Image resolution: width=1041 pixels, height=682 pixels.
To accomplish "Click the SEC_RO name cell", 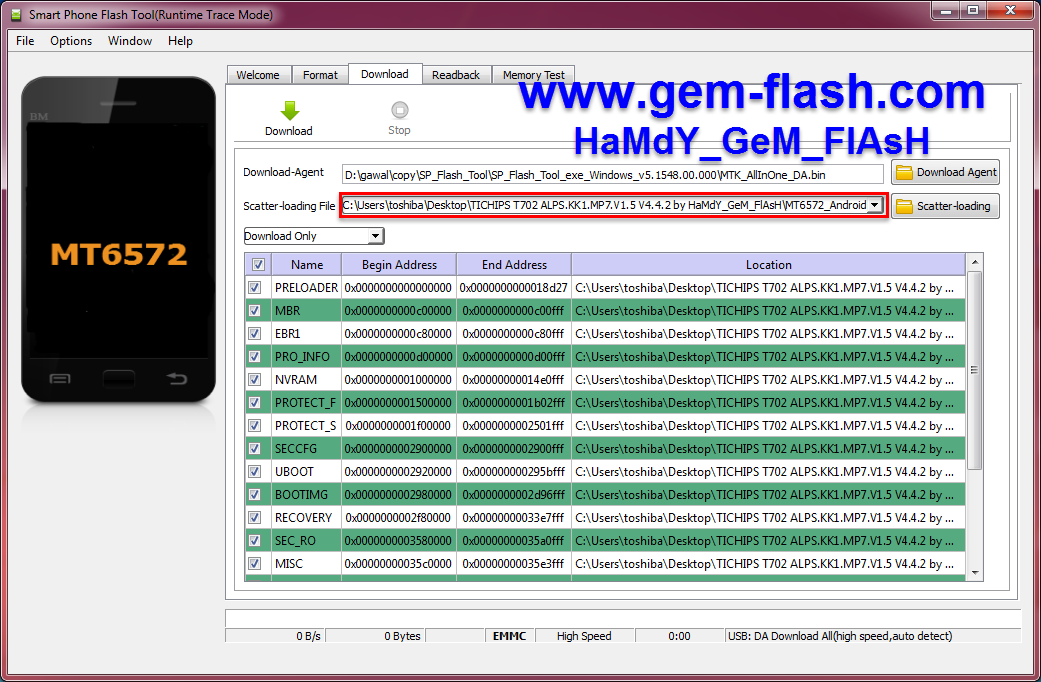I will point(306,541).
